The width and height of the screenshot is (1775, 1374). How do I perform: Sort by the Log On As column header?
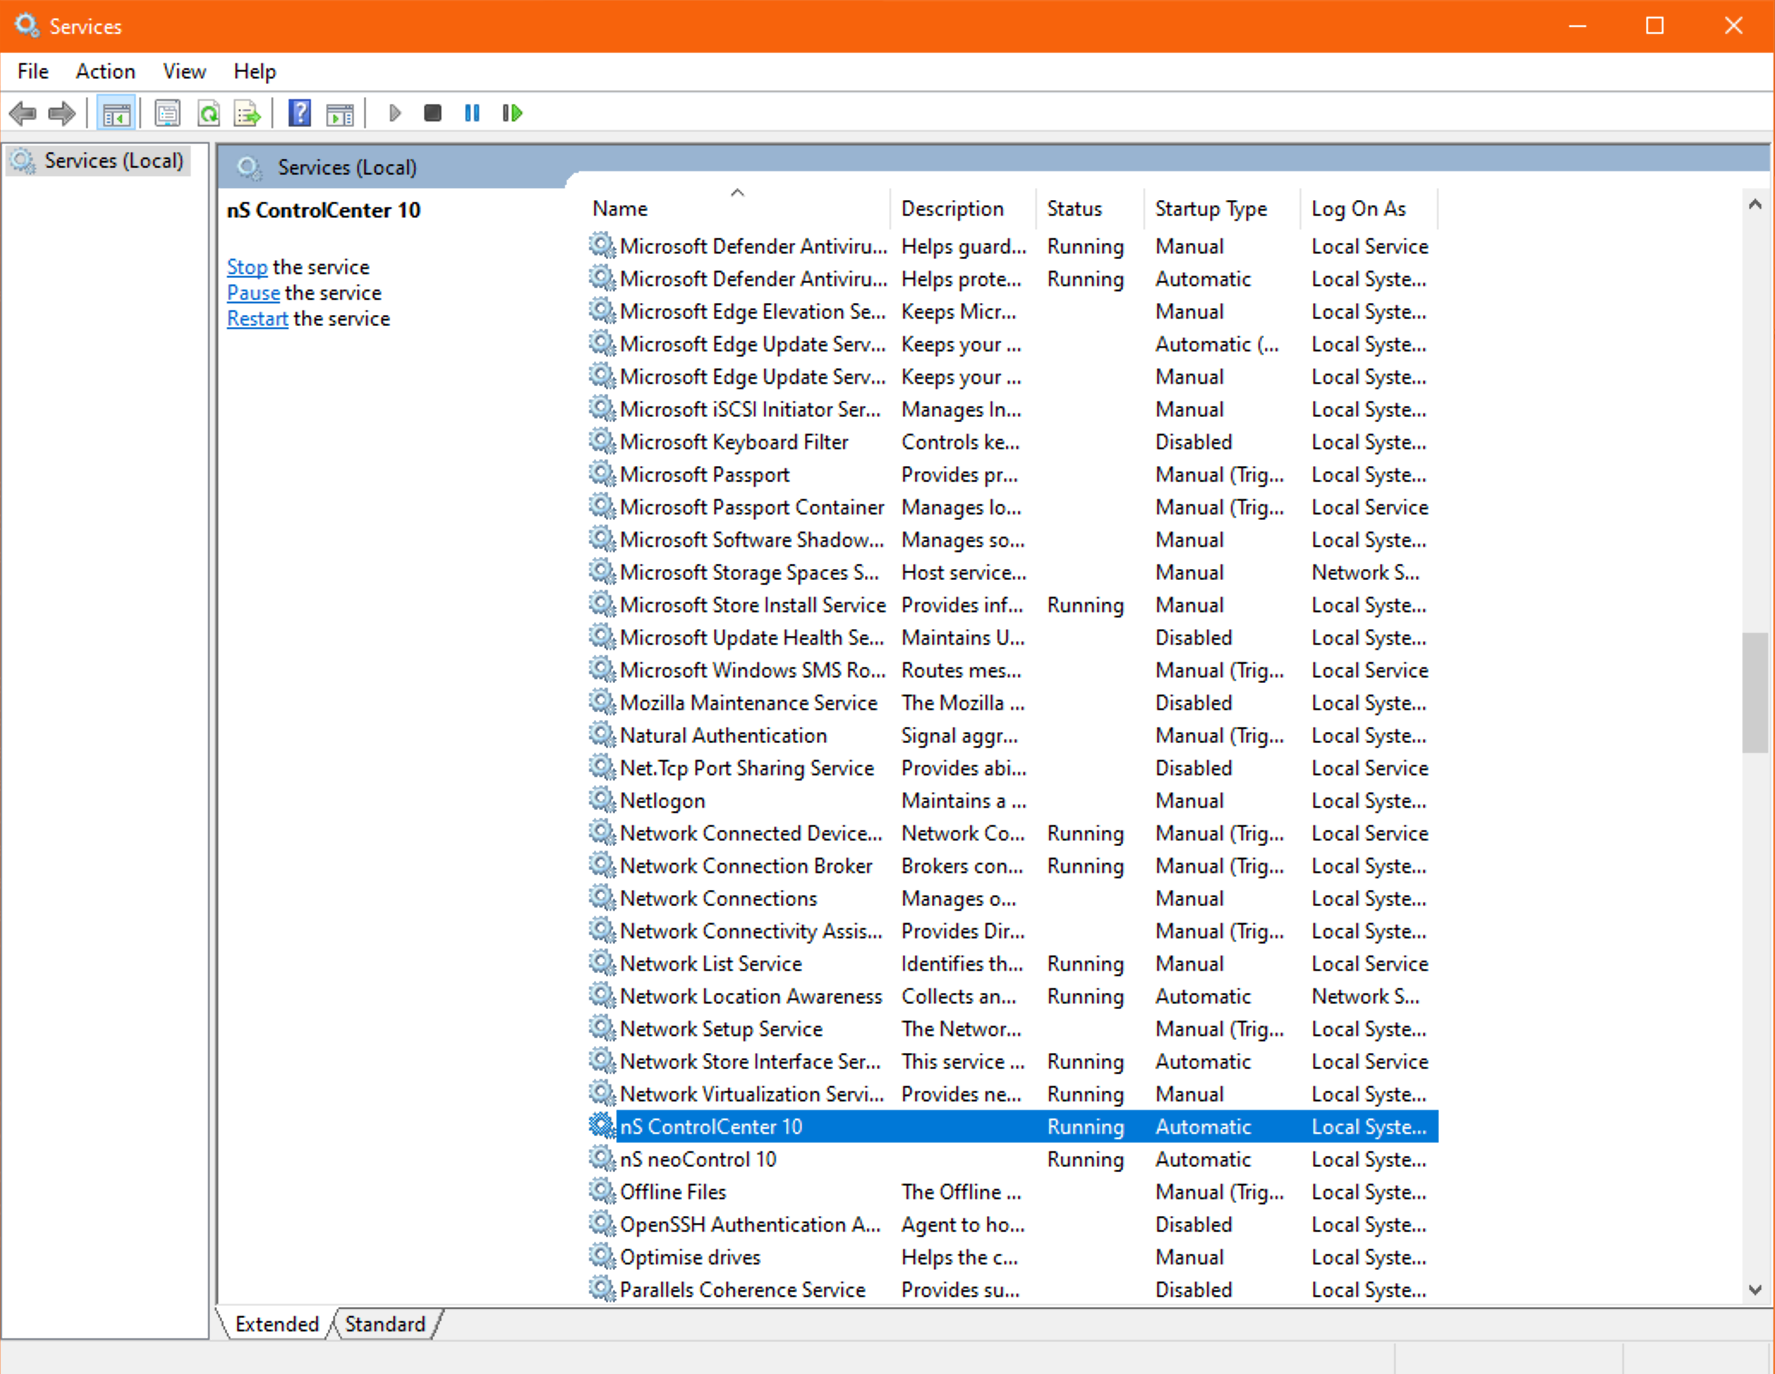(1368, 208)
